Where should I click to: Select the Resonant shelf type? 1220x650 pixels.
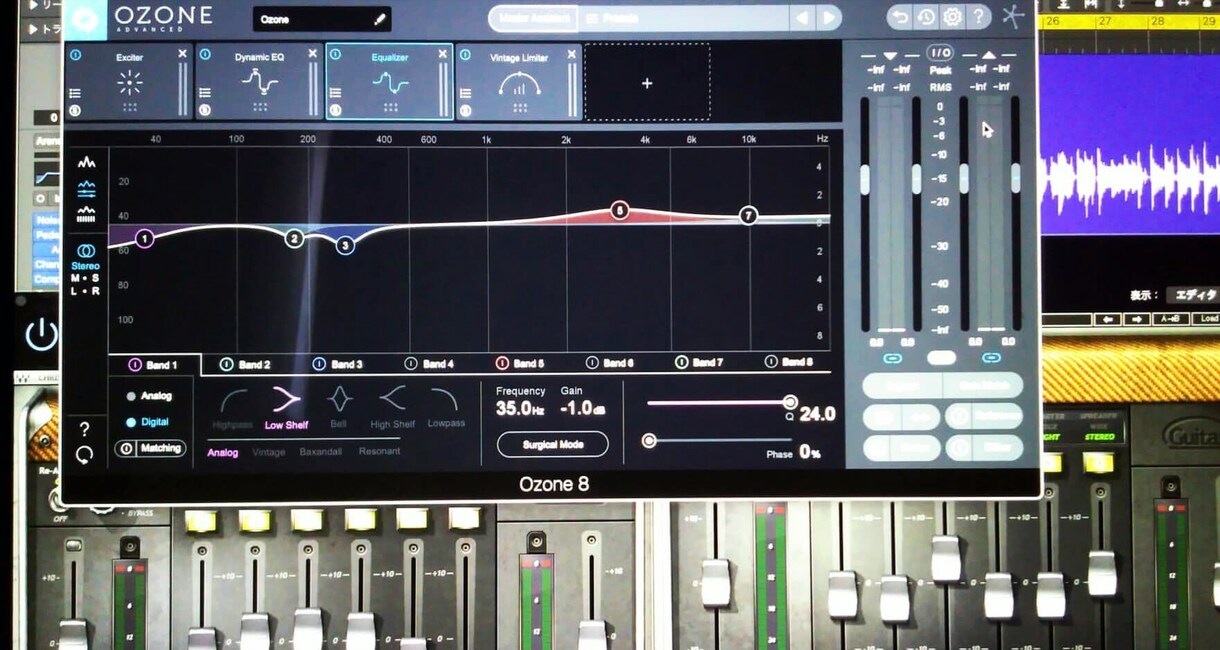(x=379, y=452)
